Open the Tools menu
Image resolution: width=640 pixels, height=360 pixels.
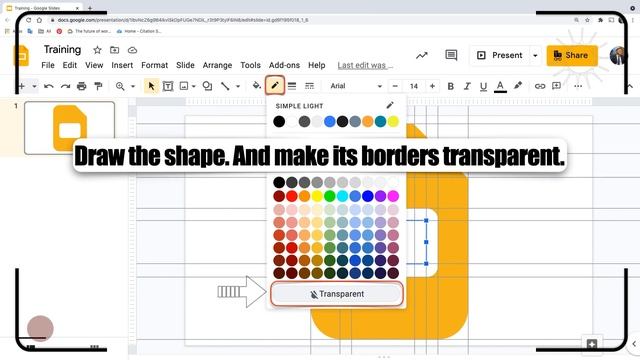(x=250, y=65)
